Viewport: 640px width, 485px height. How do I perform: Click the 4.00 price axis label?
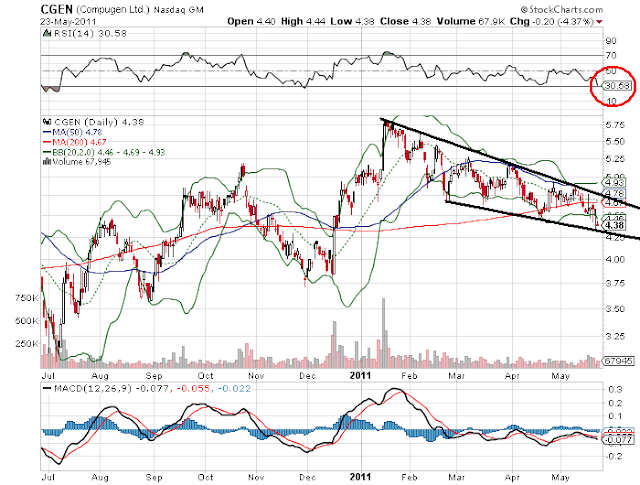coord(615,260)
